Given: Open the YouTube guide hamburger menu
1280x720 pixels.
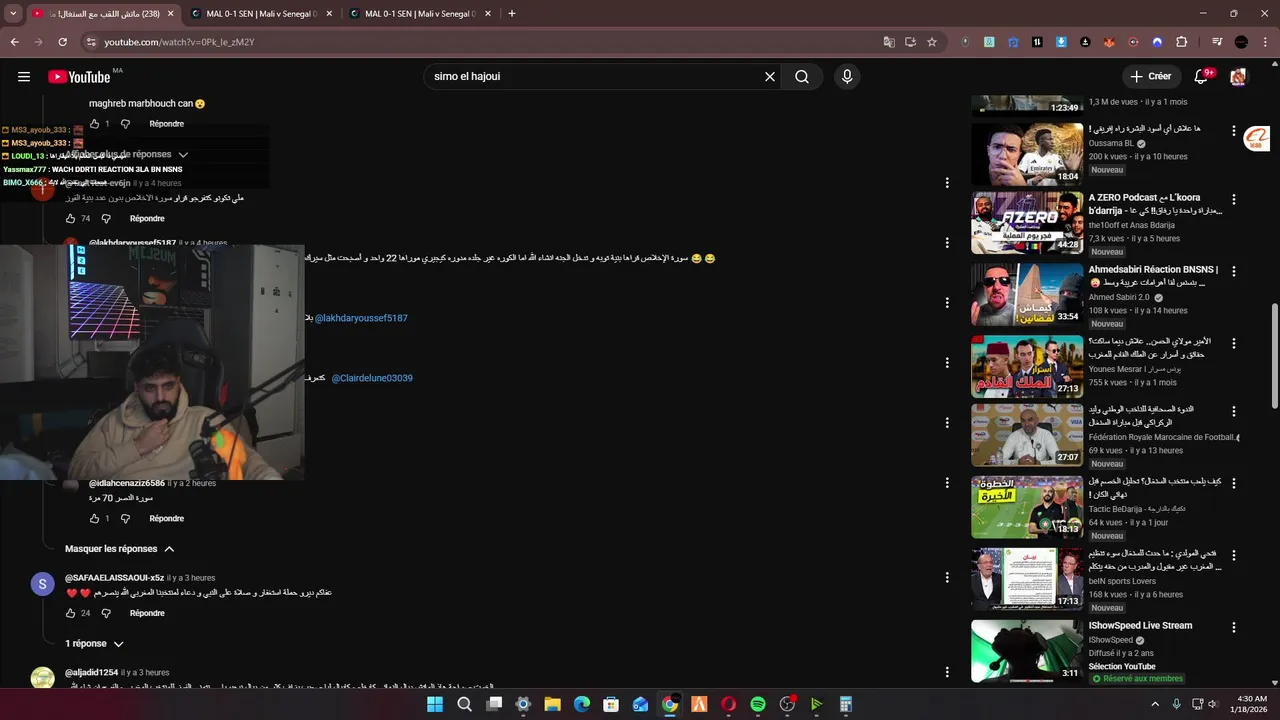Looking at the screenshot, I should tap(24, 77).
